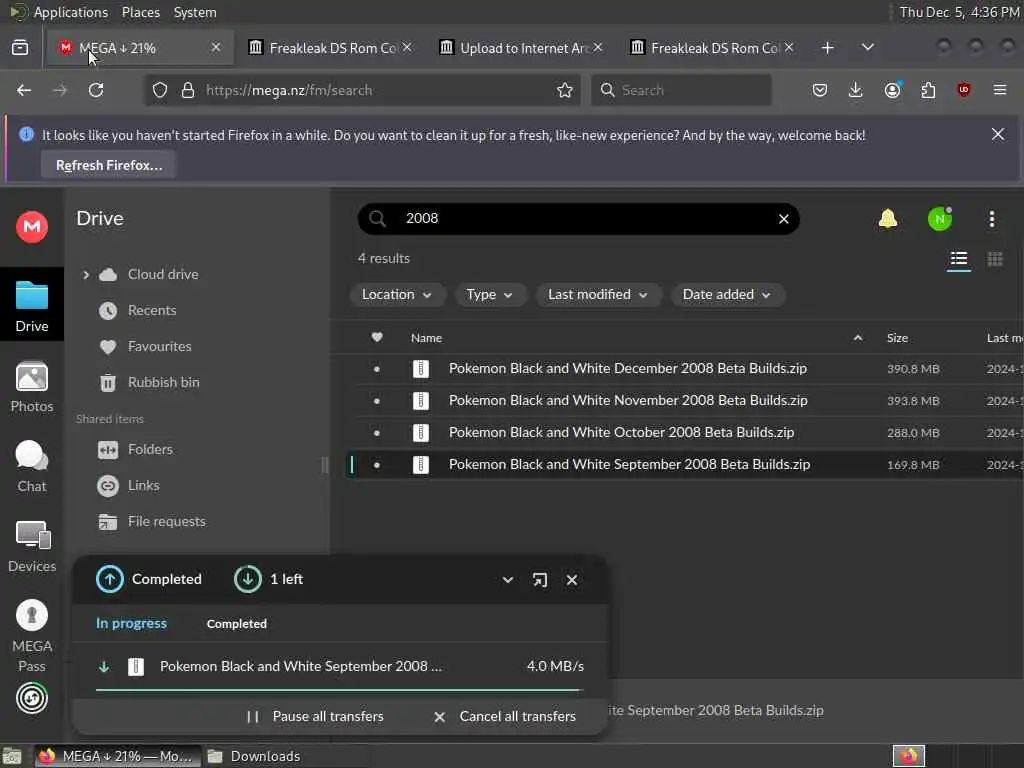Click the MEGA search field 2008
Image resolution: width=1024 pixels, height=768 pixels.
(578, 219)
